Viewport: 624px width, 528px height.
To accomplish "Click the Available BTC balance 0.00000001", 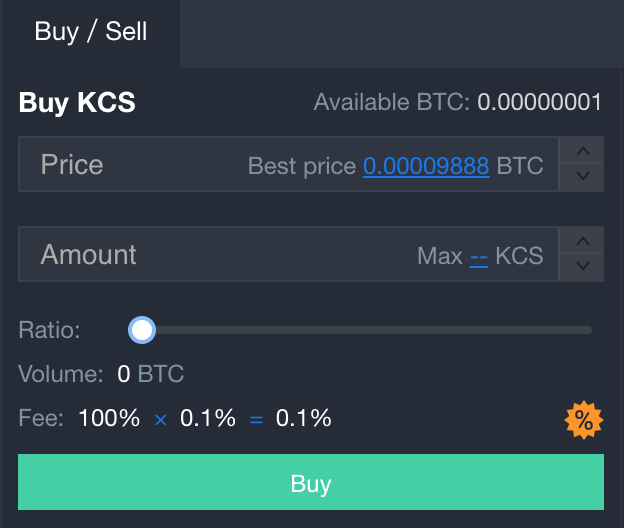I will pos(539,102).
